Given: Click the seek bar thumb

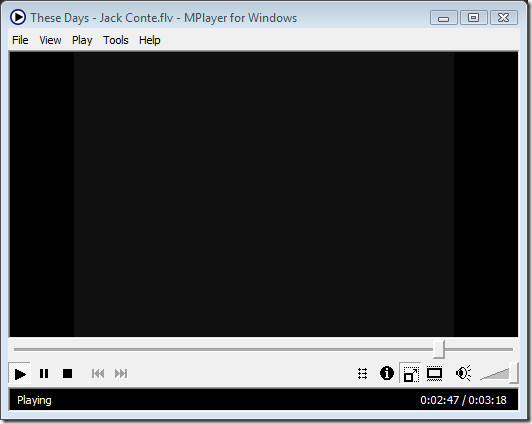Looking at the screenshot, I should tap(439, 349).
